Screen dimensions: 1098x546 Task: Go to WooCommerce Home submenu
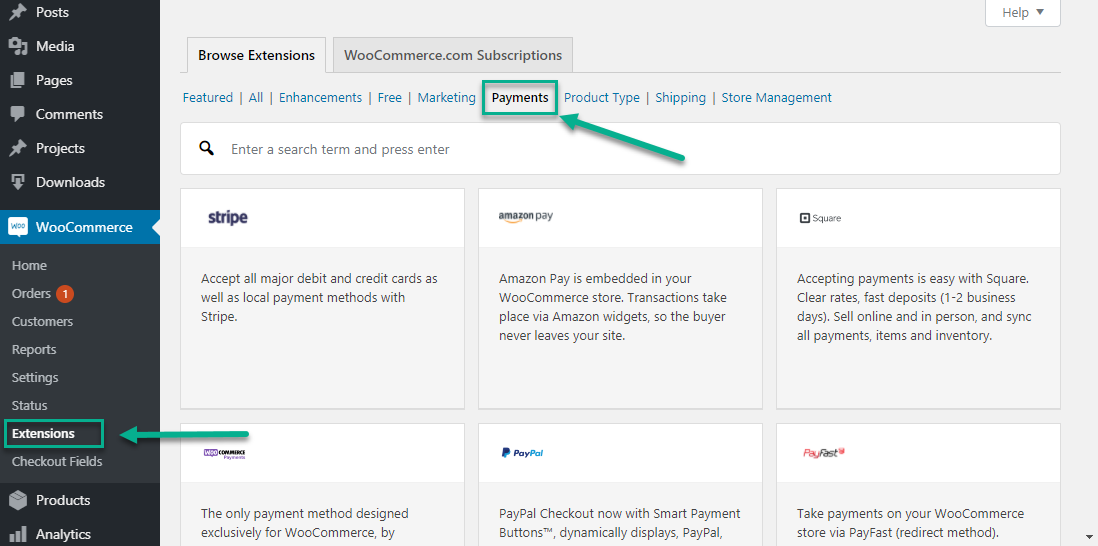[x=29, y=265]
